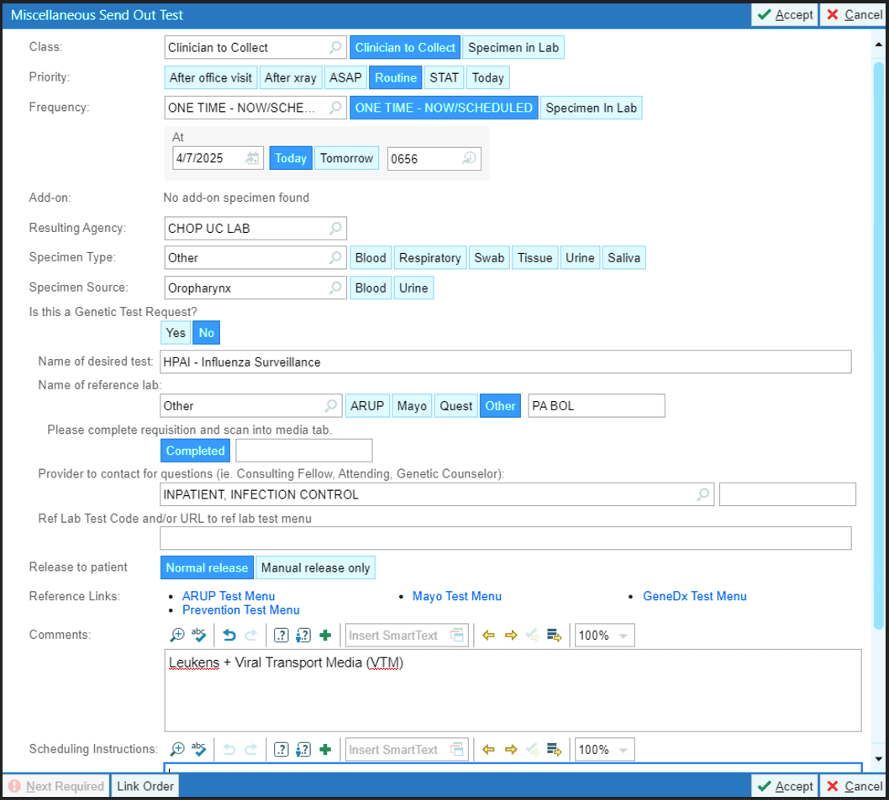Open time lookup icon in 0656 field
The image size is (889, 800).
469,158
